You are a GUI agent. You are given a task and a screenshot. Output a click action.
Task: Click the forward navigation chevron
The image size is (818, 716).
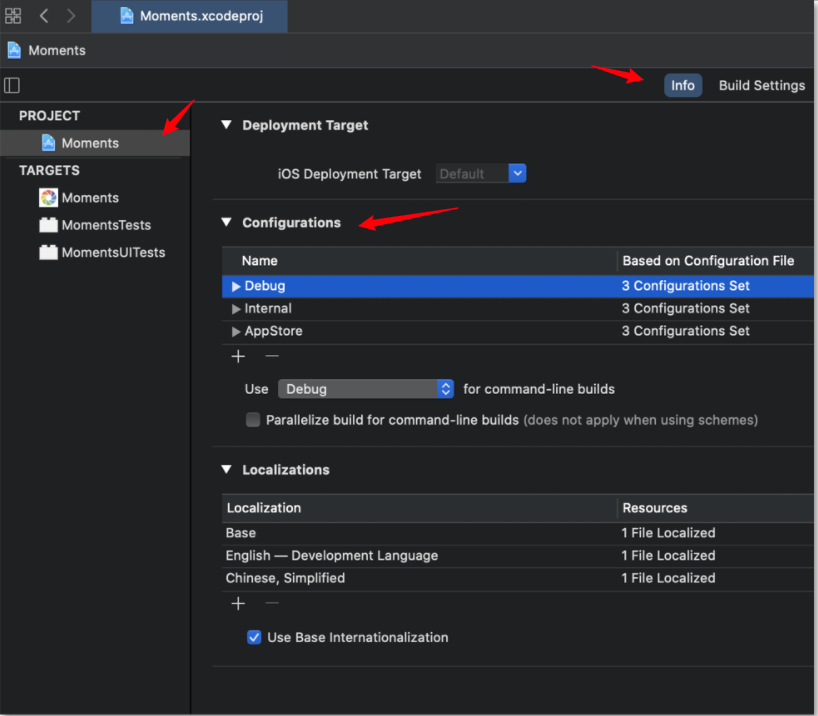coord(71,16)
